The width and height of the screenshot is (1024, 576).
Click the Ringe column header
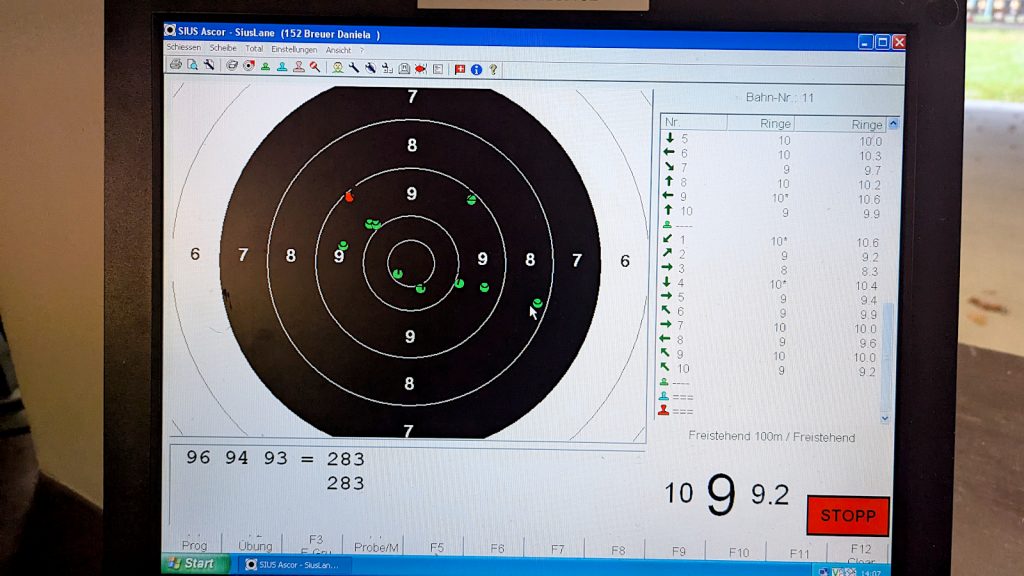click(x=776, y=124)
